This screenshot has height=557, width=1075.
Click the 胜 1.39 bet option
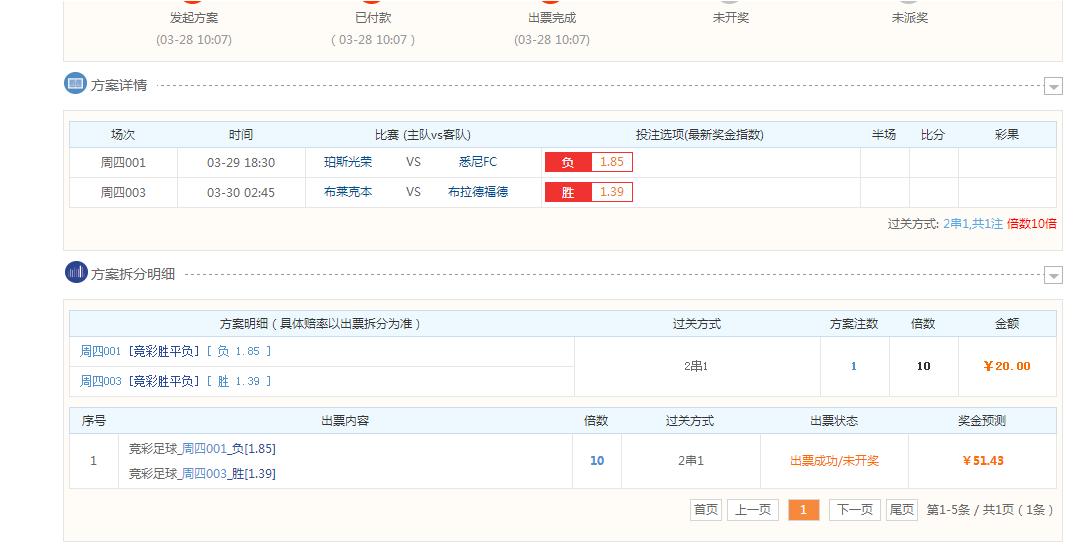[x=588, y=192]
